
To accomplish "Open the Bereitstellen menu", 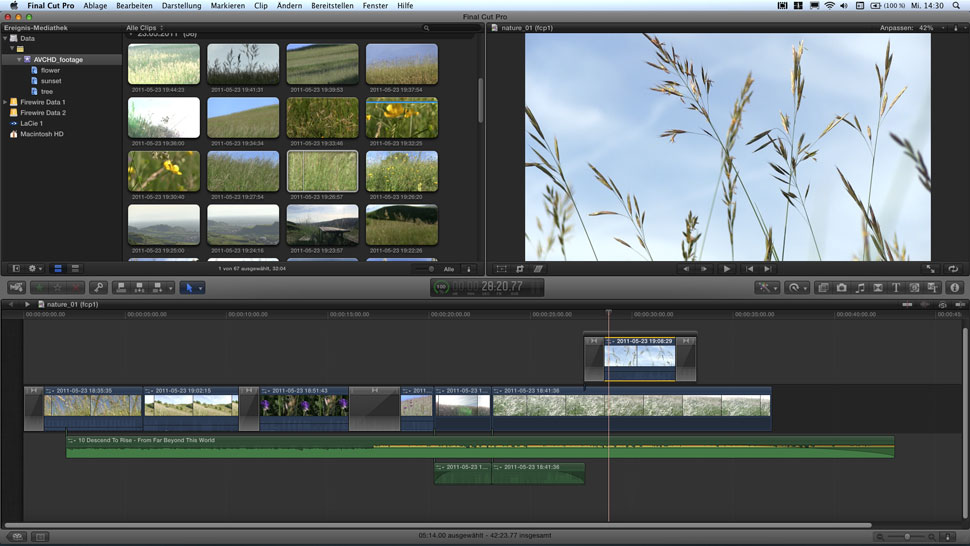I will coord(332,6).
